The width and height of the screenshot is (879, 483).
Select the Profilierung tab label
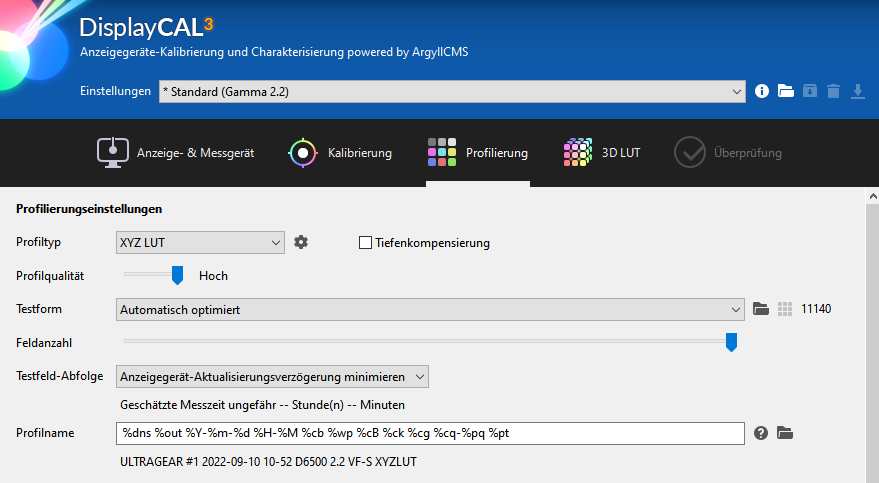tap(497, 153)
